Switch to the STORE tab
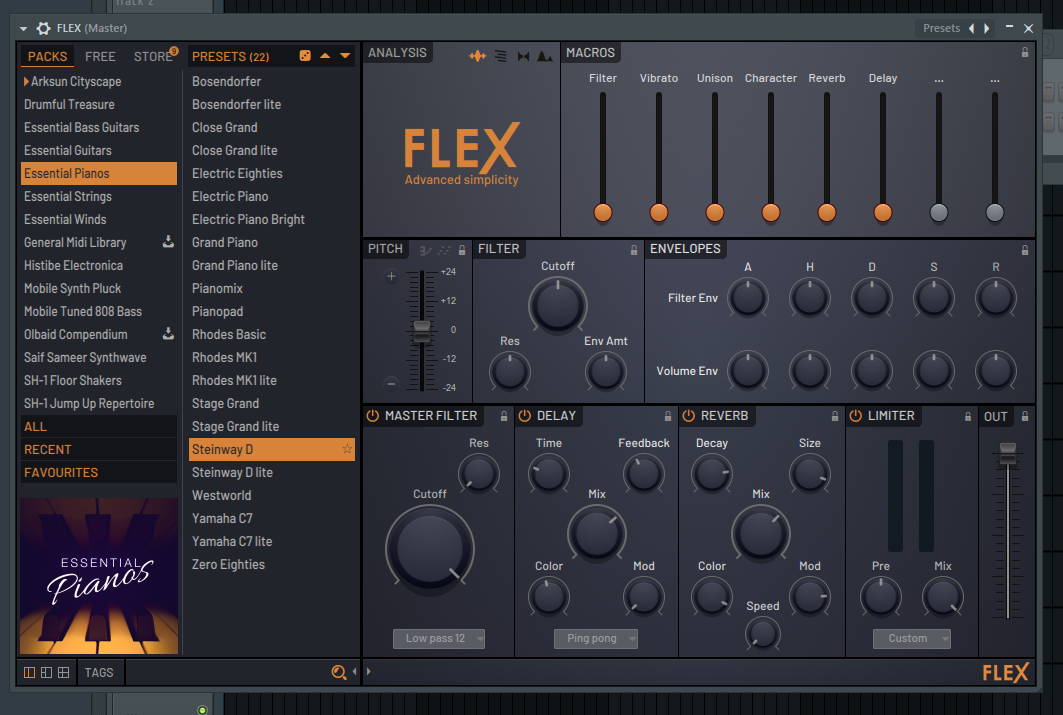1063x715 pixels. [x=153, y=56]
